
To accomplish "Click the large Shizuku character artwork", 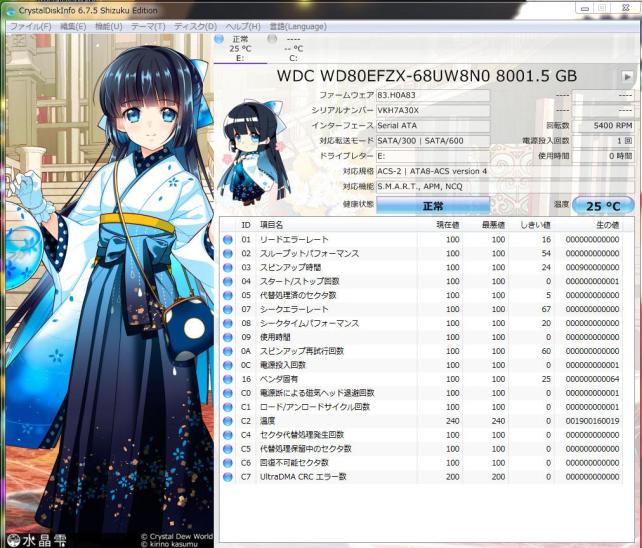I will click(x=110, y=291).
